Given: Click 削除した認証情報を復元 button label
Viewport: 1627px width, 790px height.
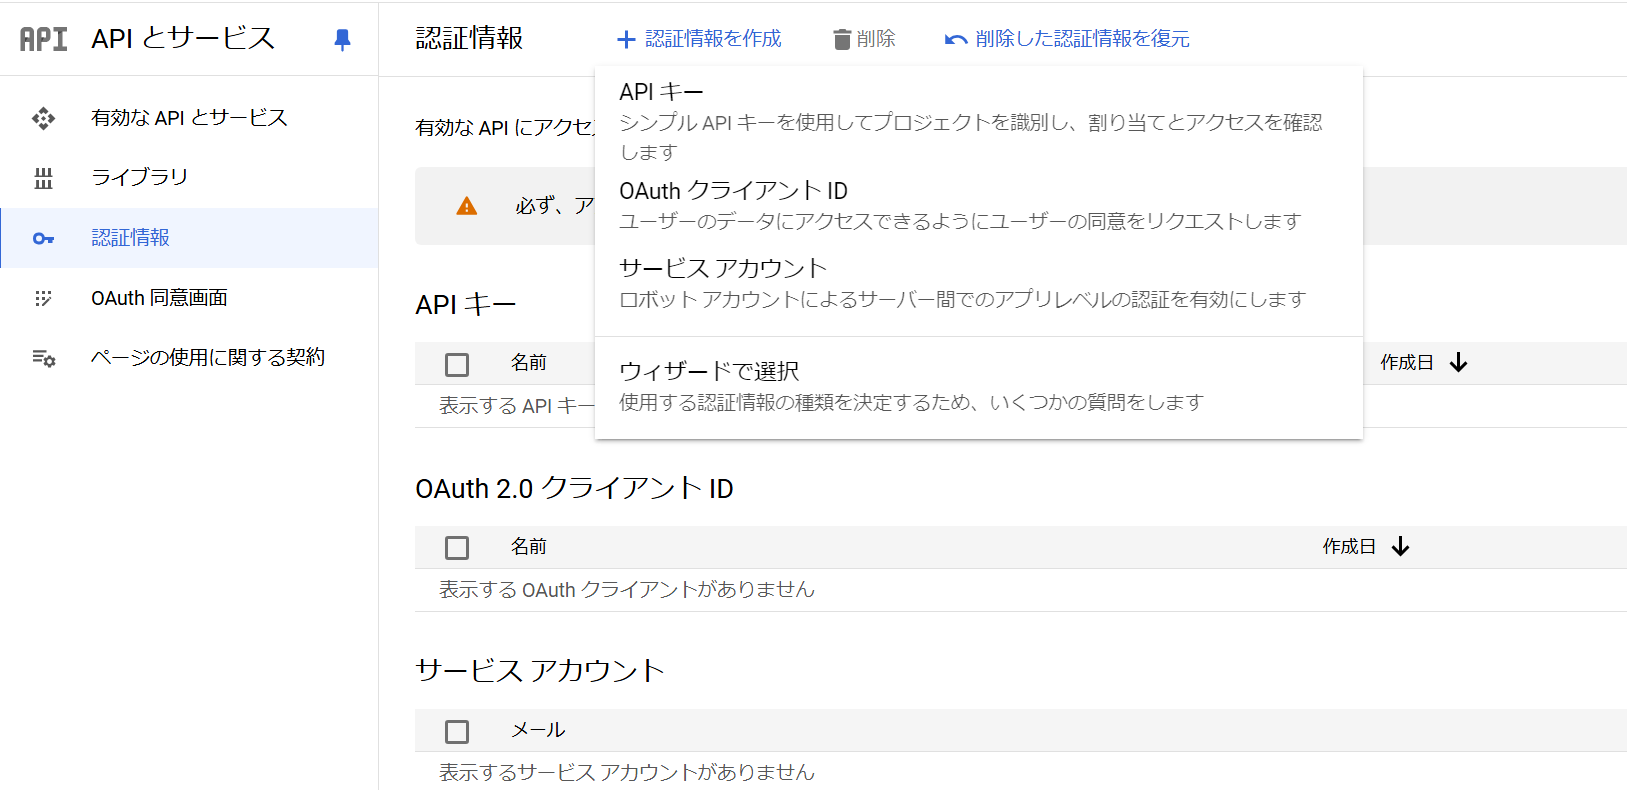Looking at the screenshot, I should pyautogui.click(x=1082, y=38).
